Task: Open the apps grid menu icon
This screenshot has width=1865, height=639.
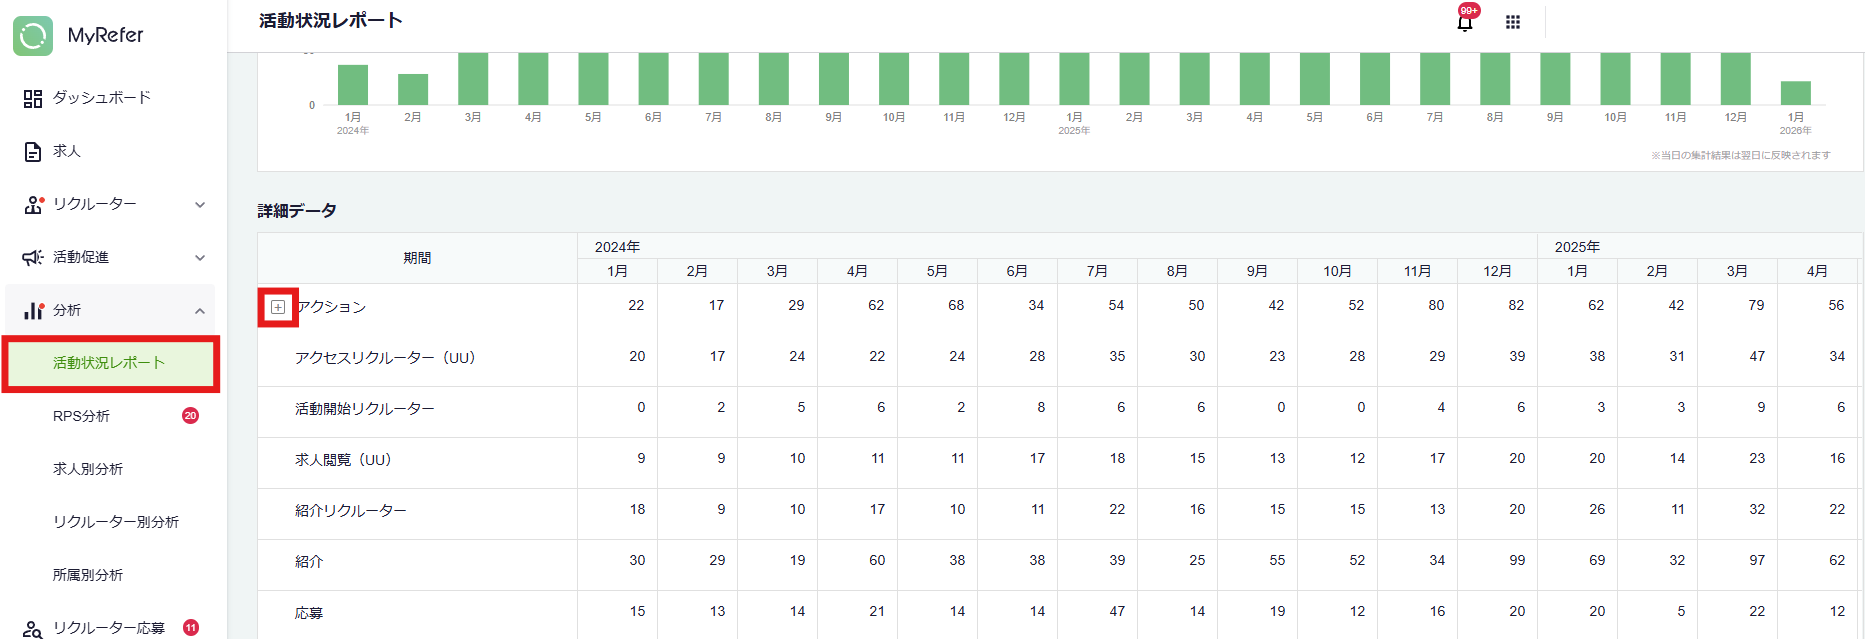Action: (x=1513, y=22)
